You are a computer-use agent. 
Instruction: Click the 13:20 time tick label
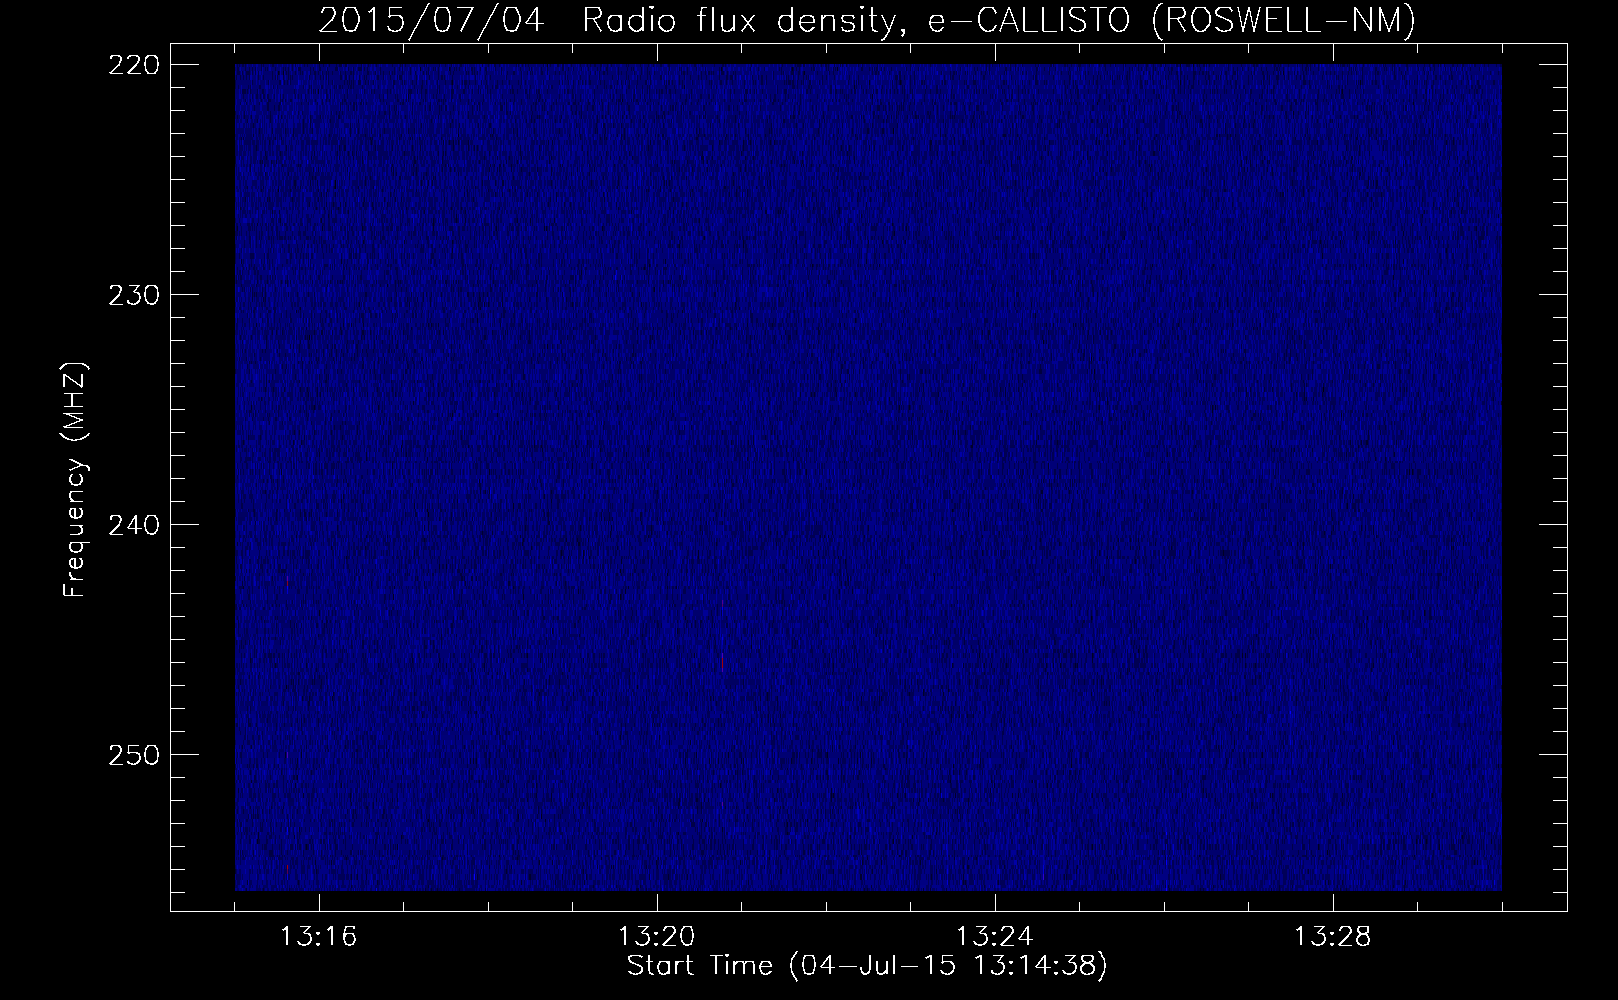657,937
